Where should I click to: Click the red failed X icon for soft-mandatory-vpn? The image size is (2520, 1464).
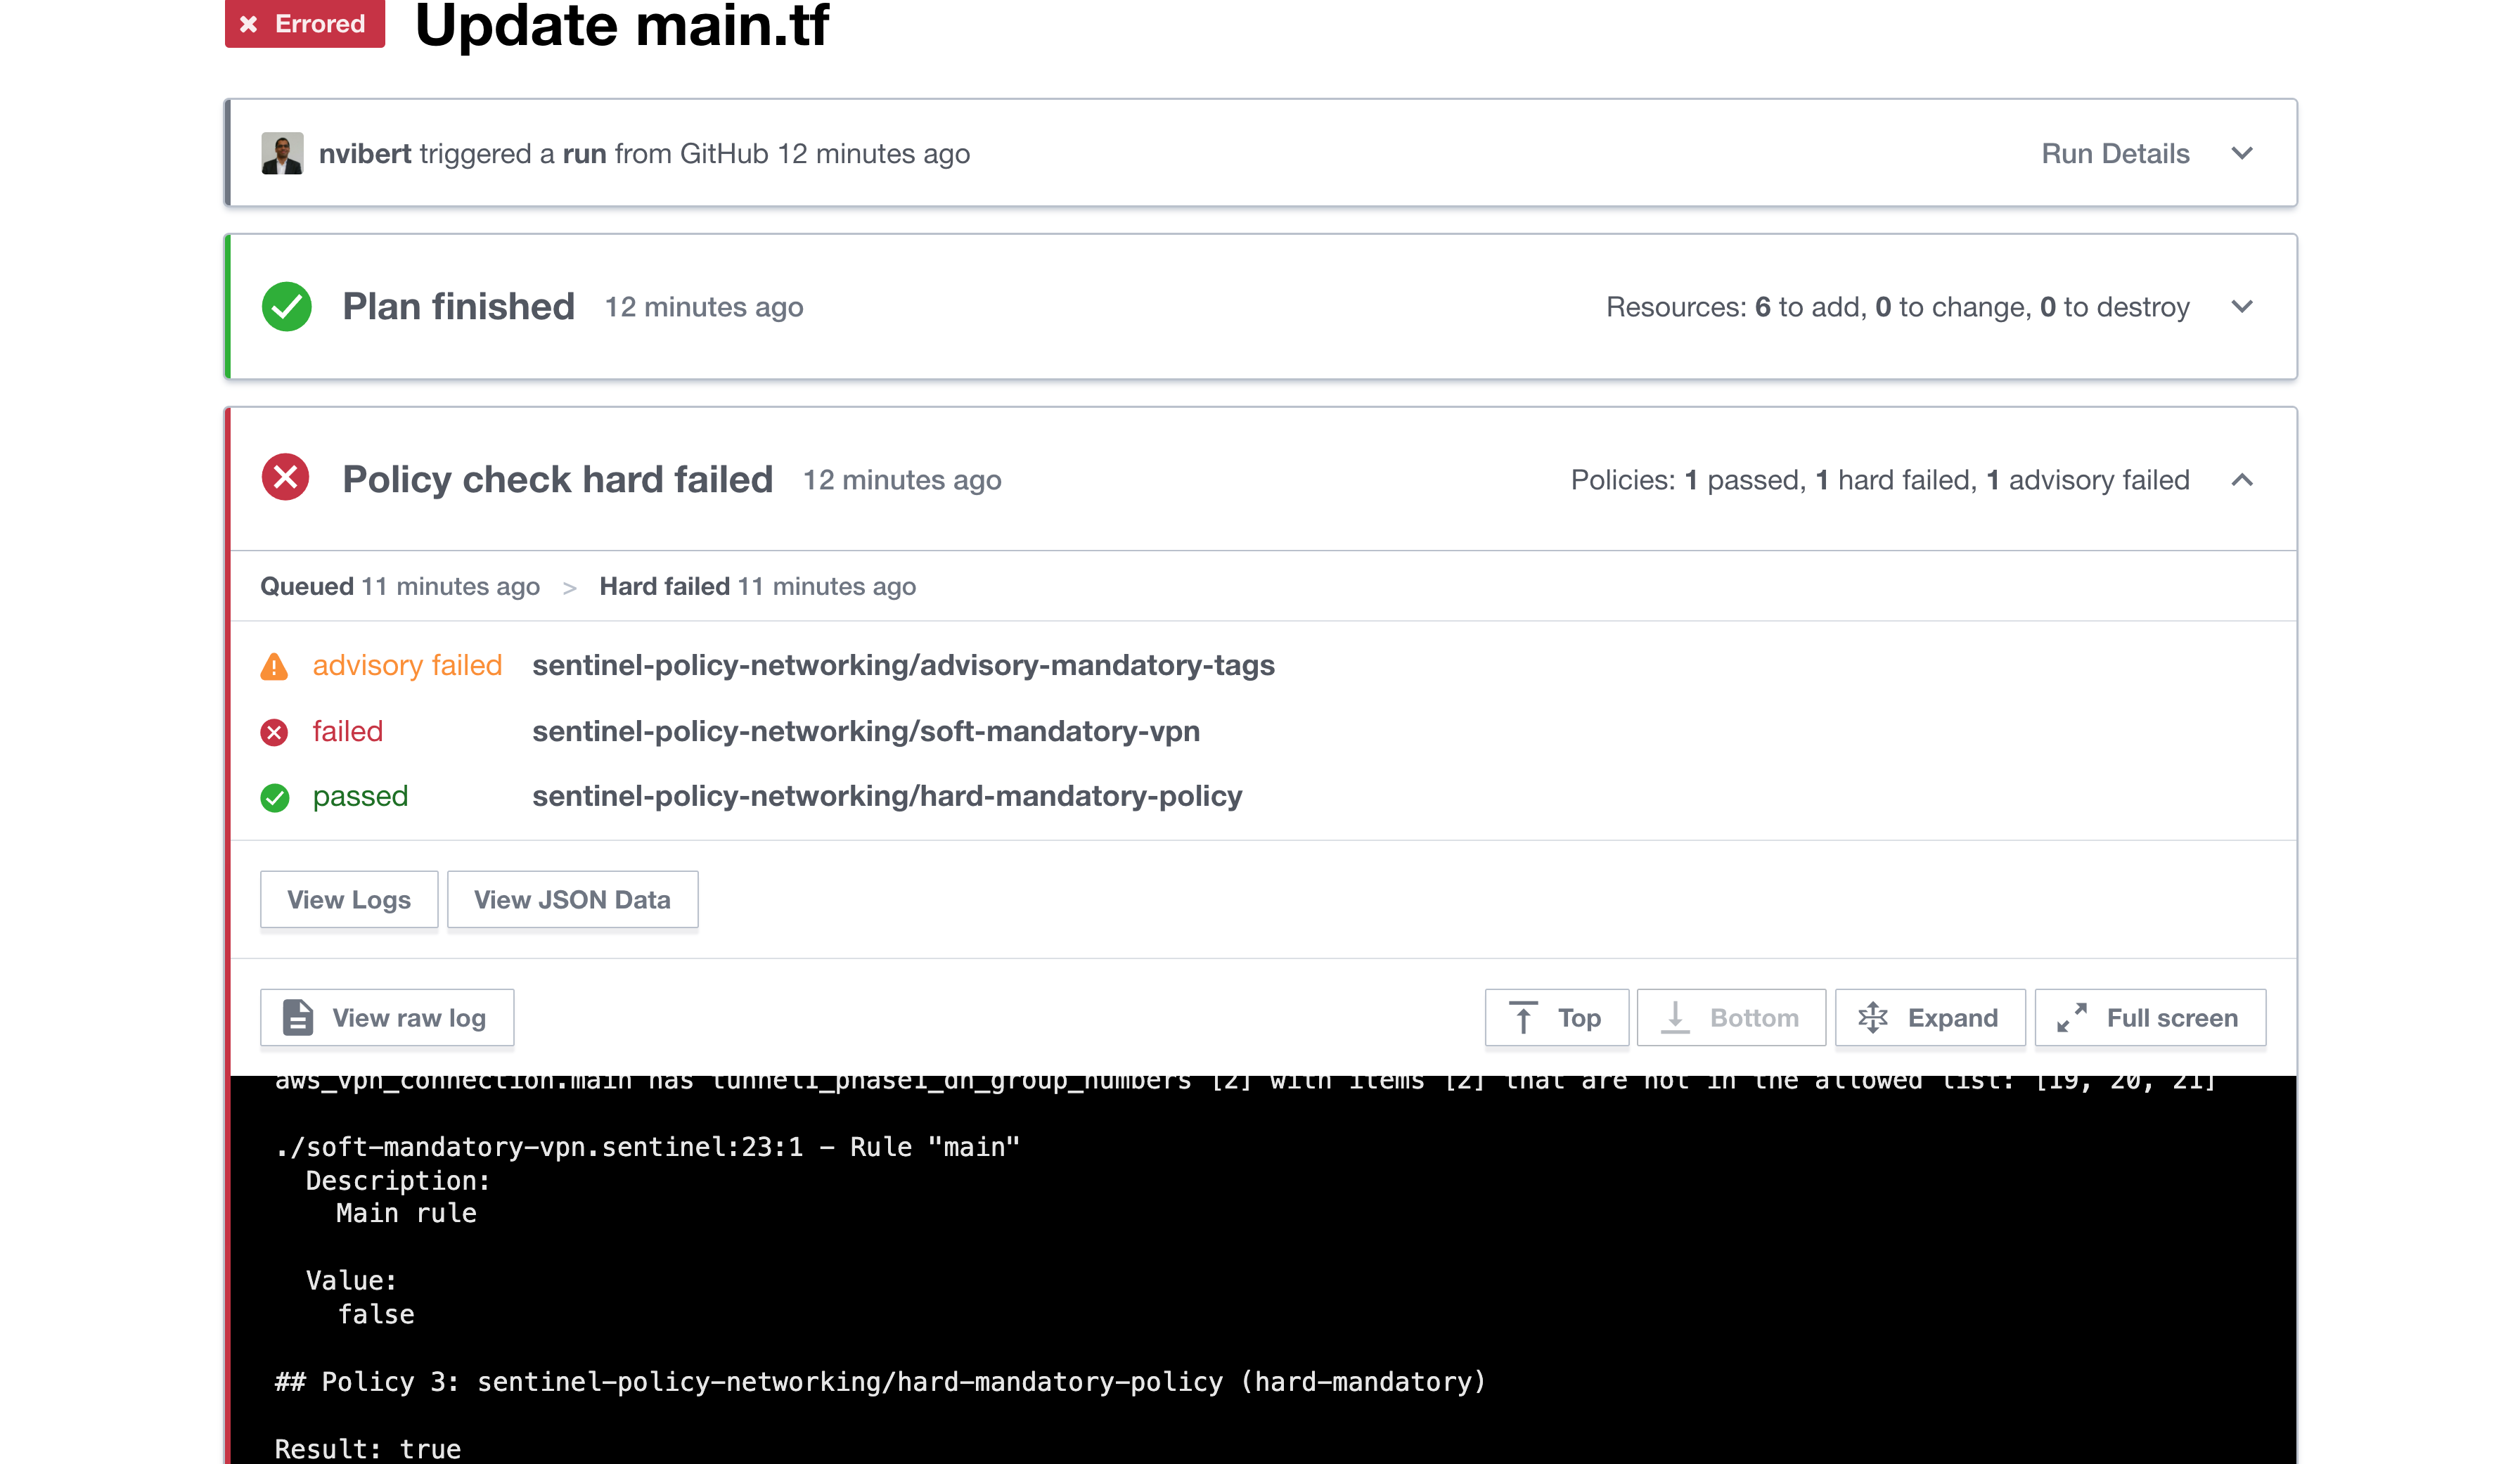click(274, 733)
